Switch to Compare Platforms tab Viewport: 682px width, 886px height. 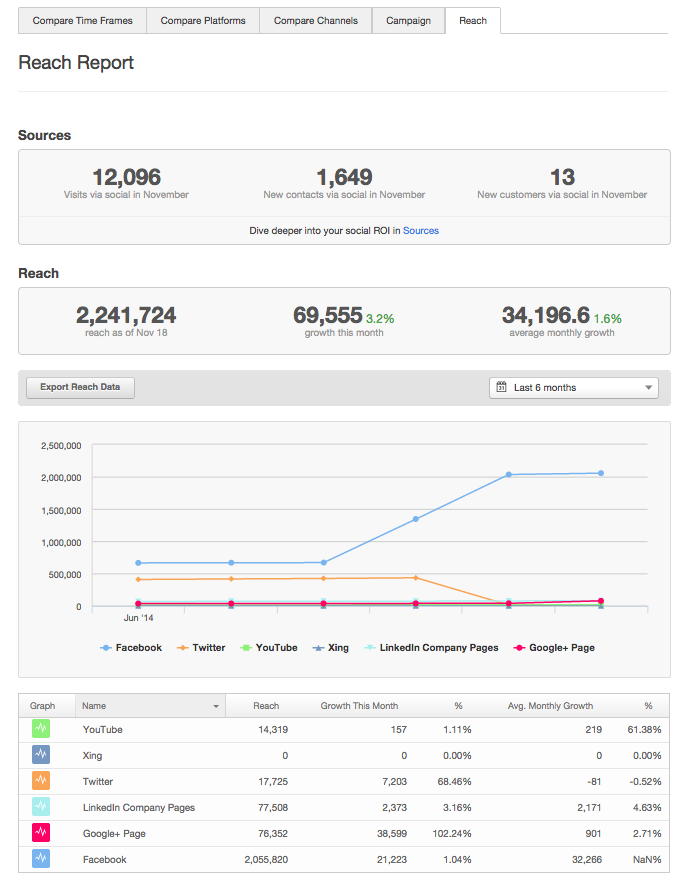pos(203,20)
